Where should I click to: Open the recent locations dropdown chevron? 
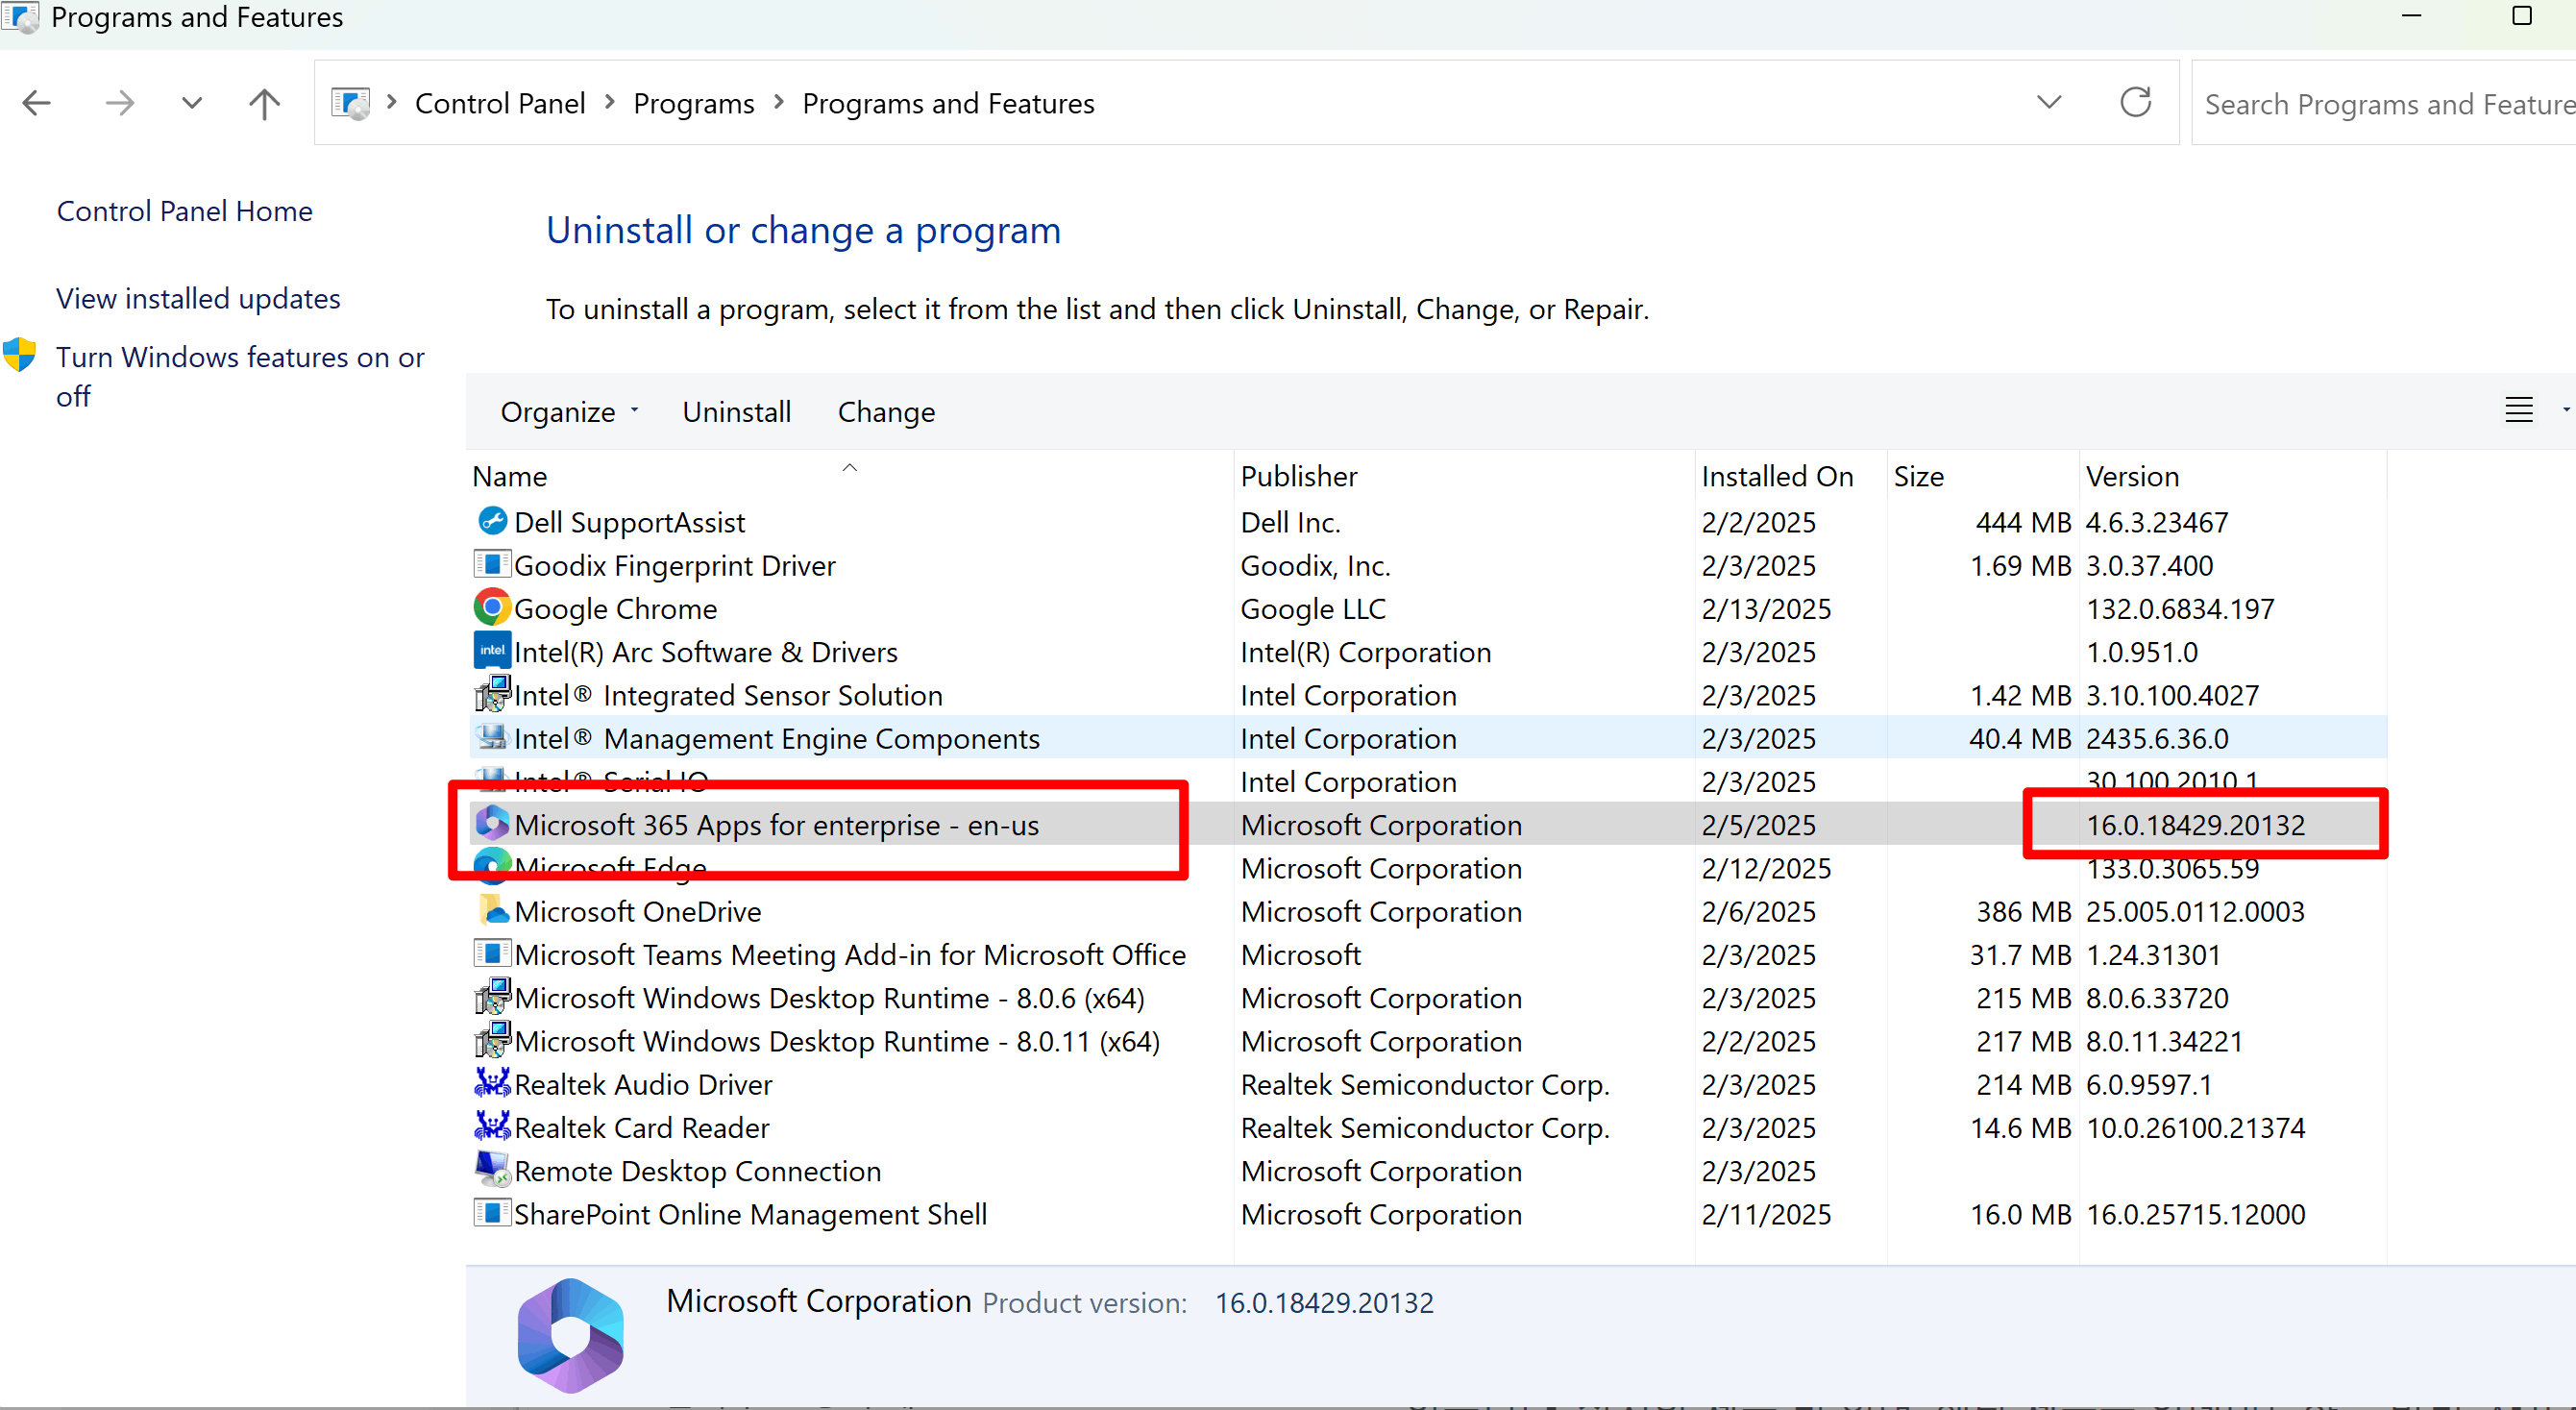pyautogui.click(x=192, y=103)
